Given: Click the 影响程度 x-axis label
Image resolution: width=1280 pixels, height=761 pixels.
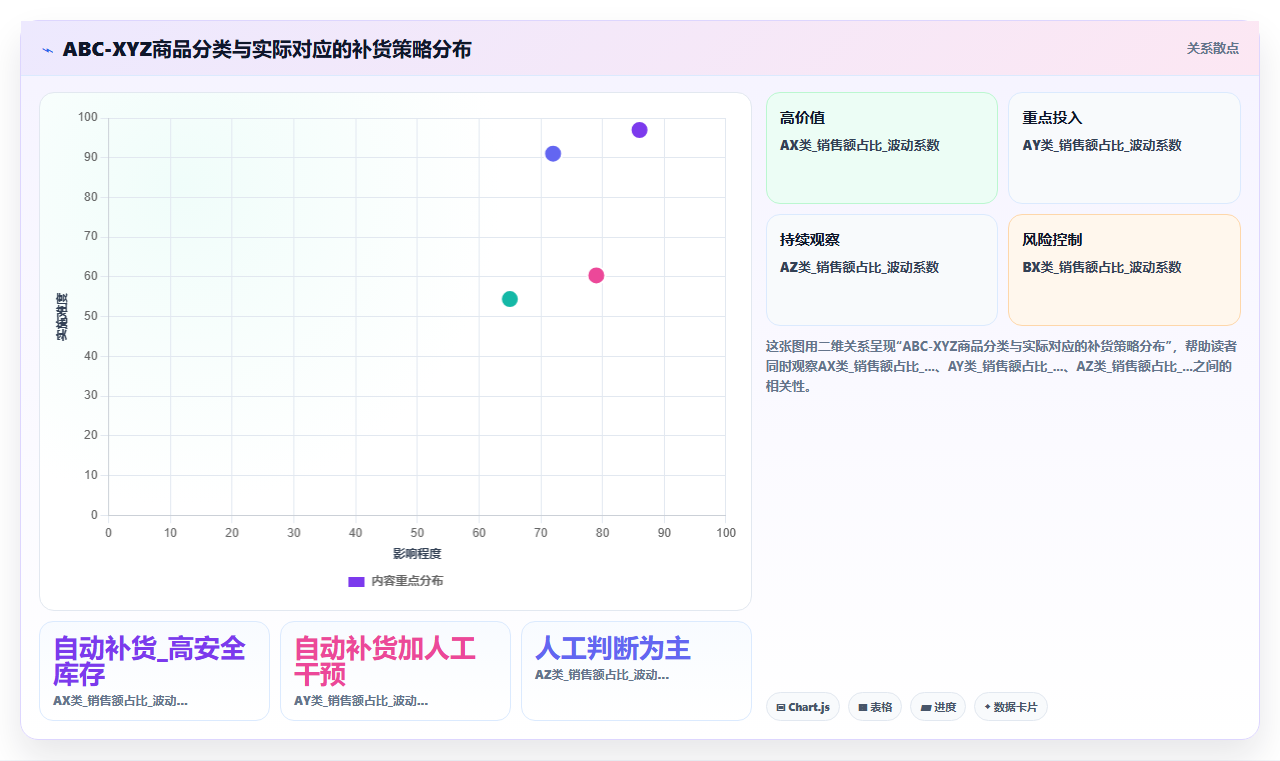Looking at the screenshot, I should [x=417, y=553].
